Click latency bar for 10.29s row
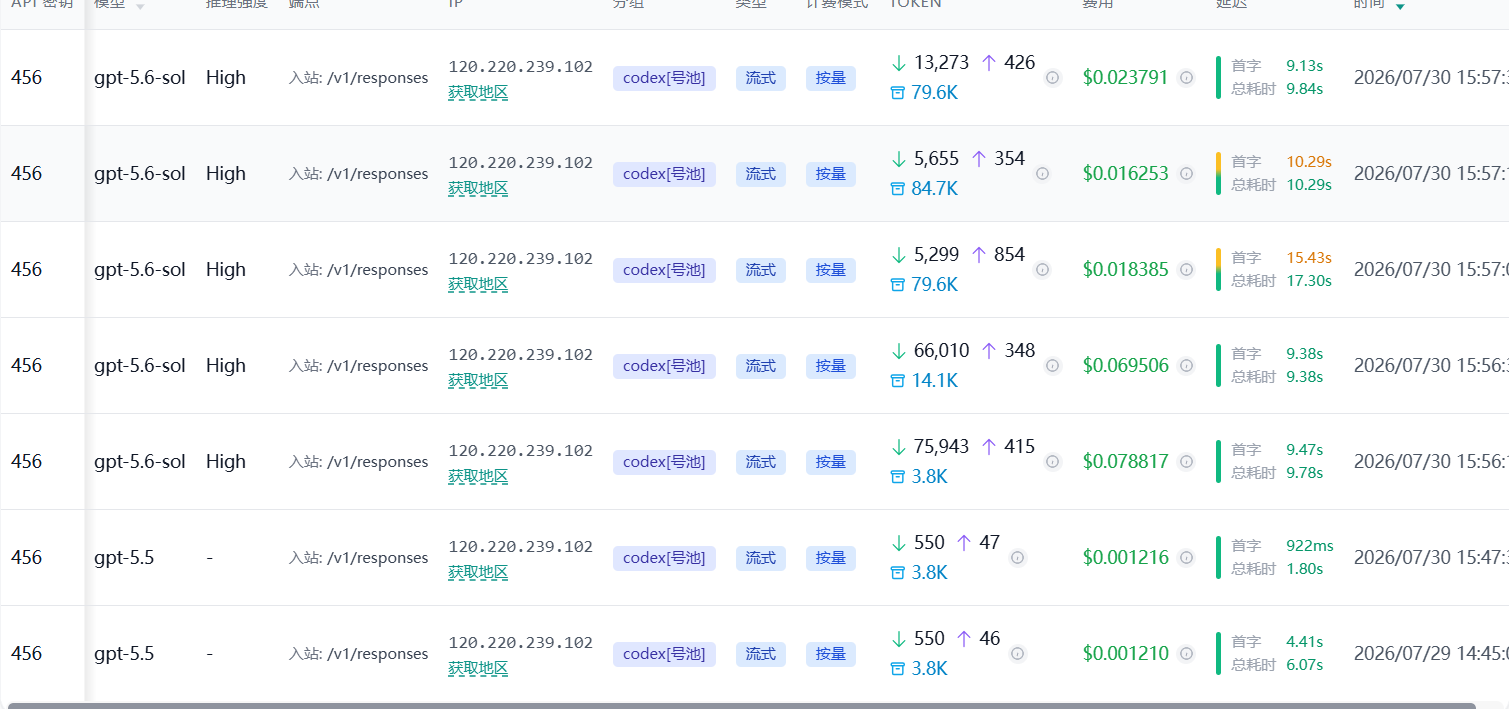Screen dimensions: 1509x709 [x=1218, y=173]
